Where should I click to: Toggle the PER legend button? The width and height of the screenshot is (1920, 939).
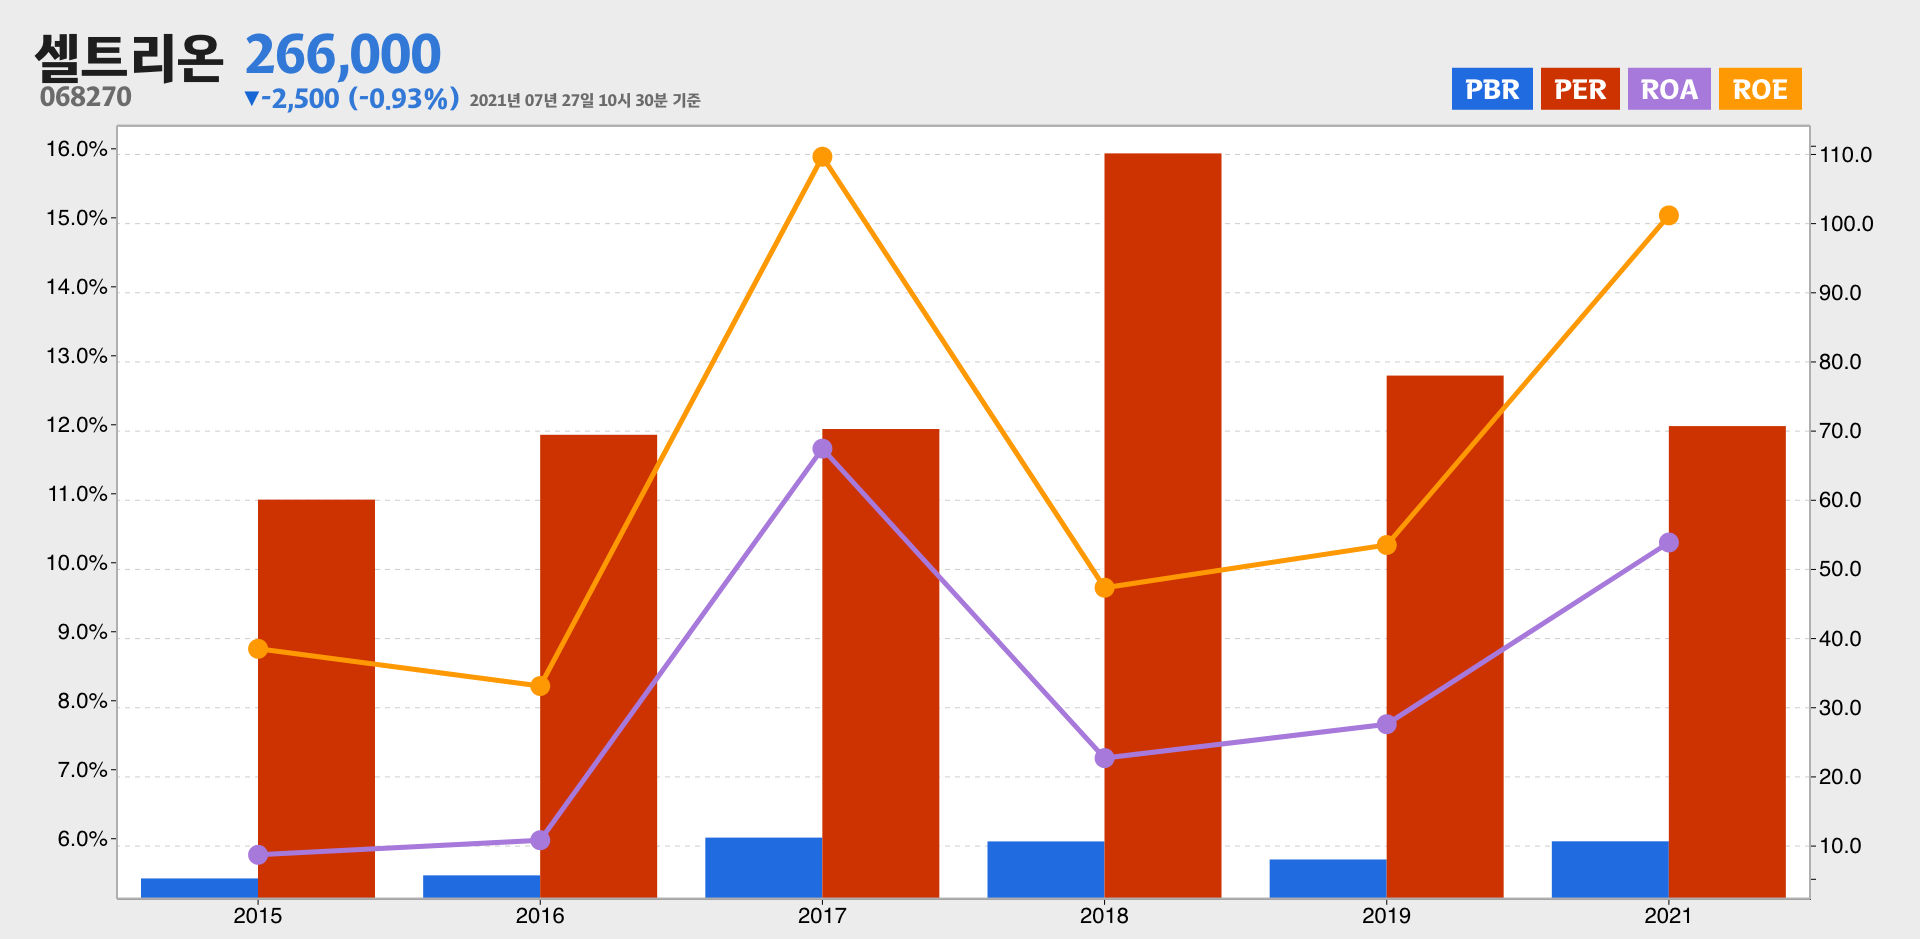[1580, 89]
